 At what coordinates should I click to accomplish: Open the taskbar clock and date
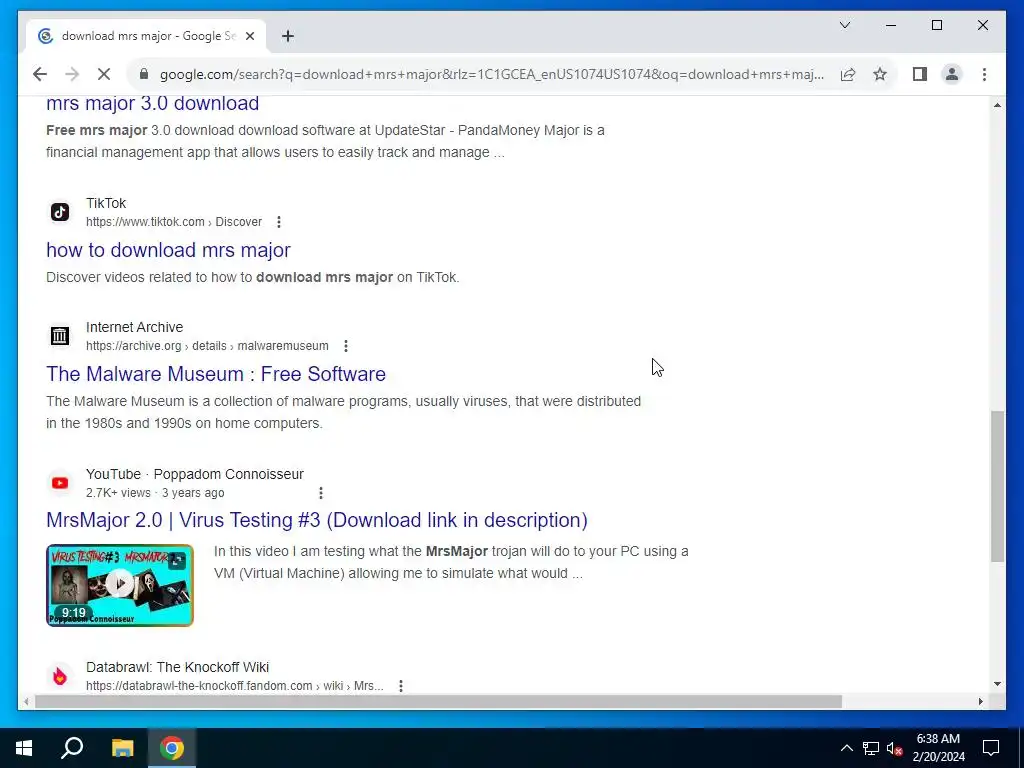pos(938,748)
